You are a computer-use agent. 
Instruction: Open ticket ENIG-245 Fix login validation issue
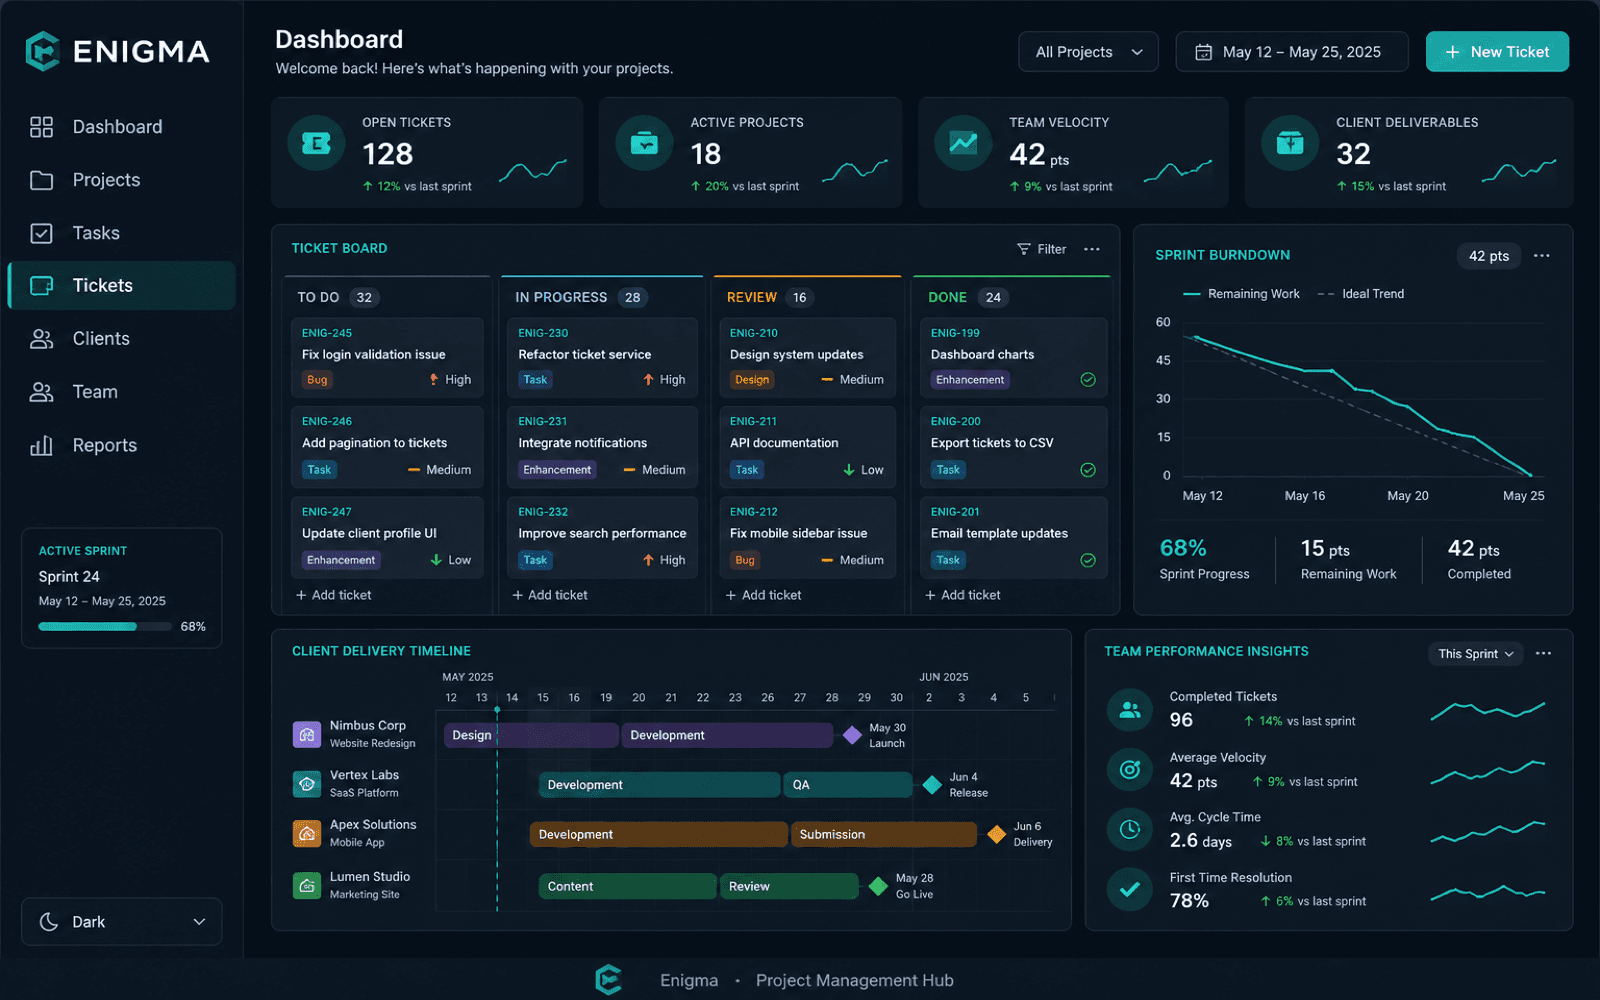point(387,357)
